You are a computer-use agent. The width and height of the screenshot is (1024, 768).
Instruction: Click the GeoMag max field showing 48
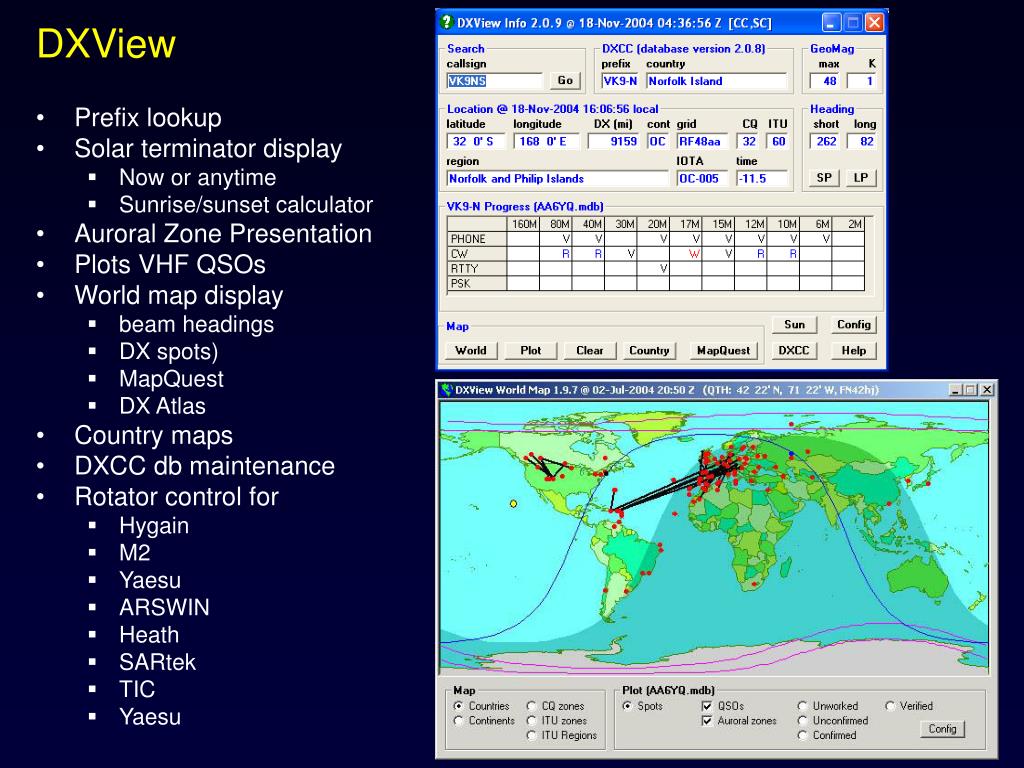point(825,81)
